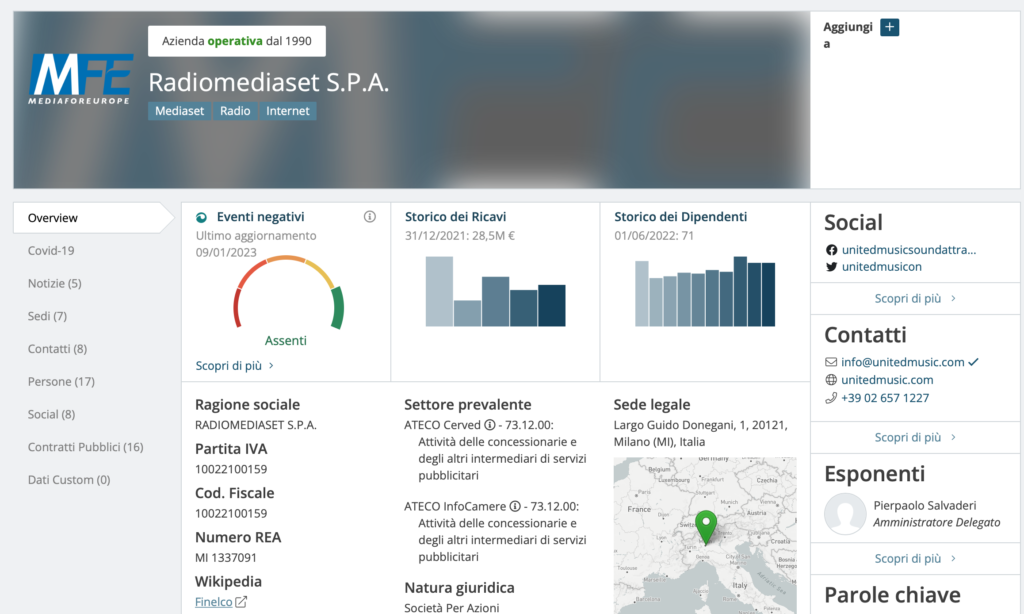Click the Internet tag

click(x=288, y=111)
